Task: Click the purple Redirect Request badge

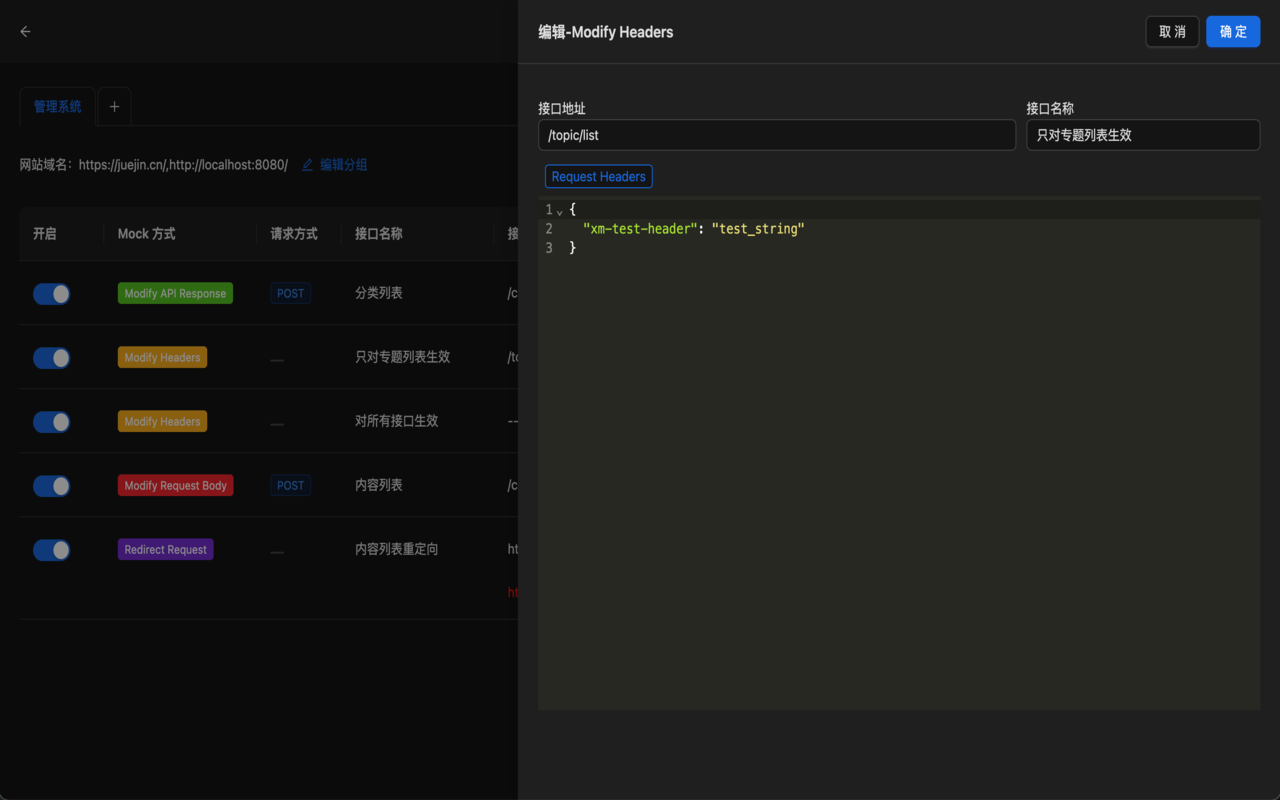Action: [x=165, y=549]
